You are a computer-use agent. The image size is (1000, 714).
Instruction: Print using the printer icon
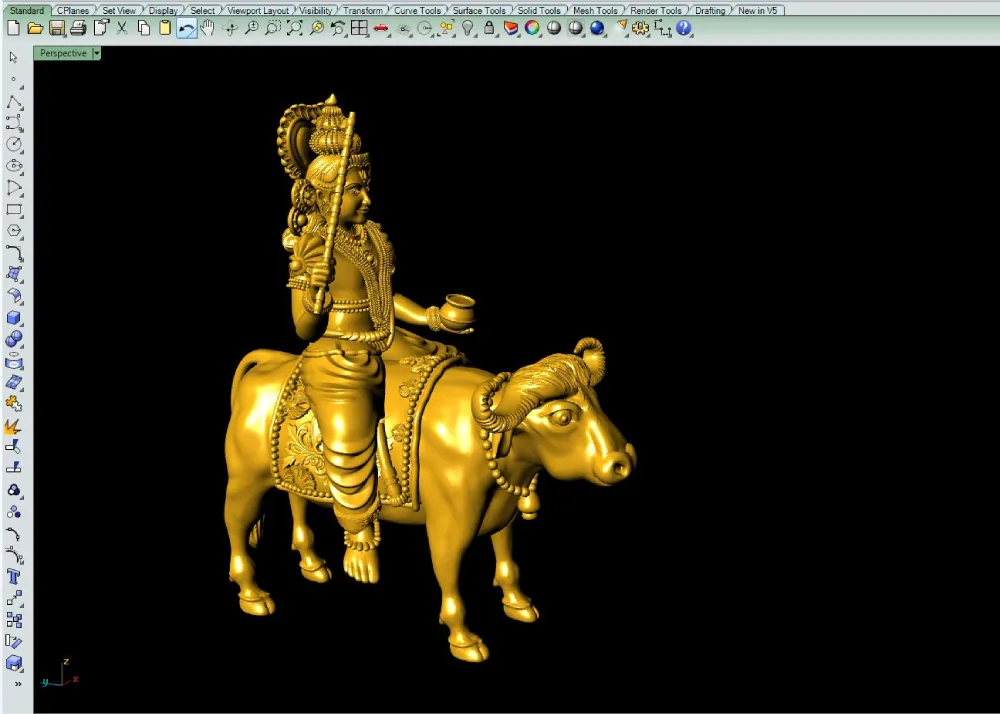(x=78, y=28)
